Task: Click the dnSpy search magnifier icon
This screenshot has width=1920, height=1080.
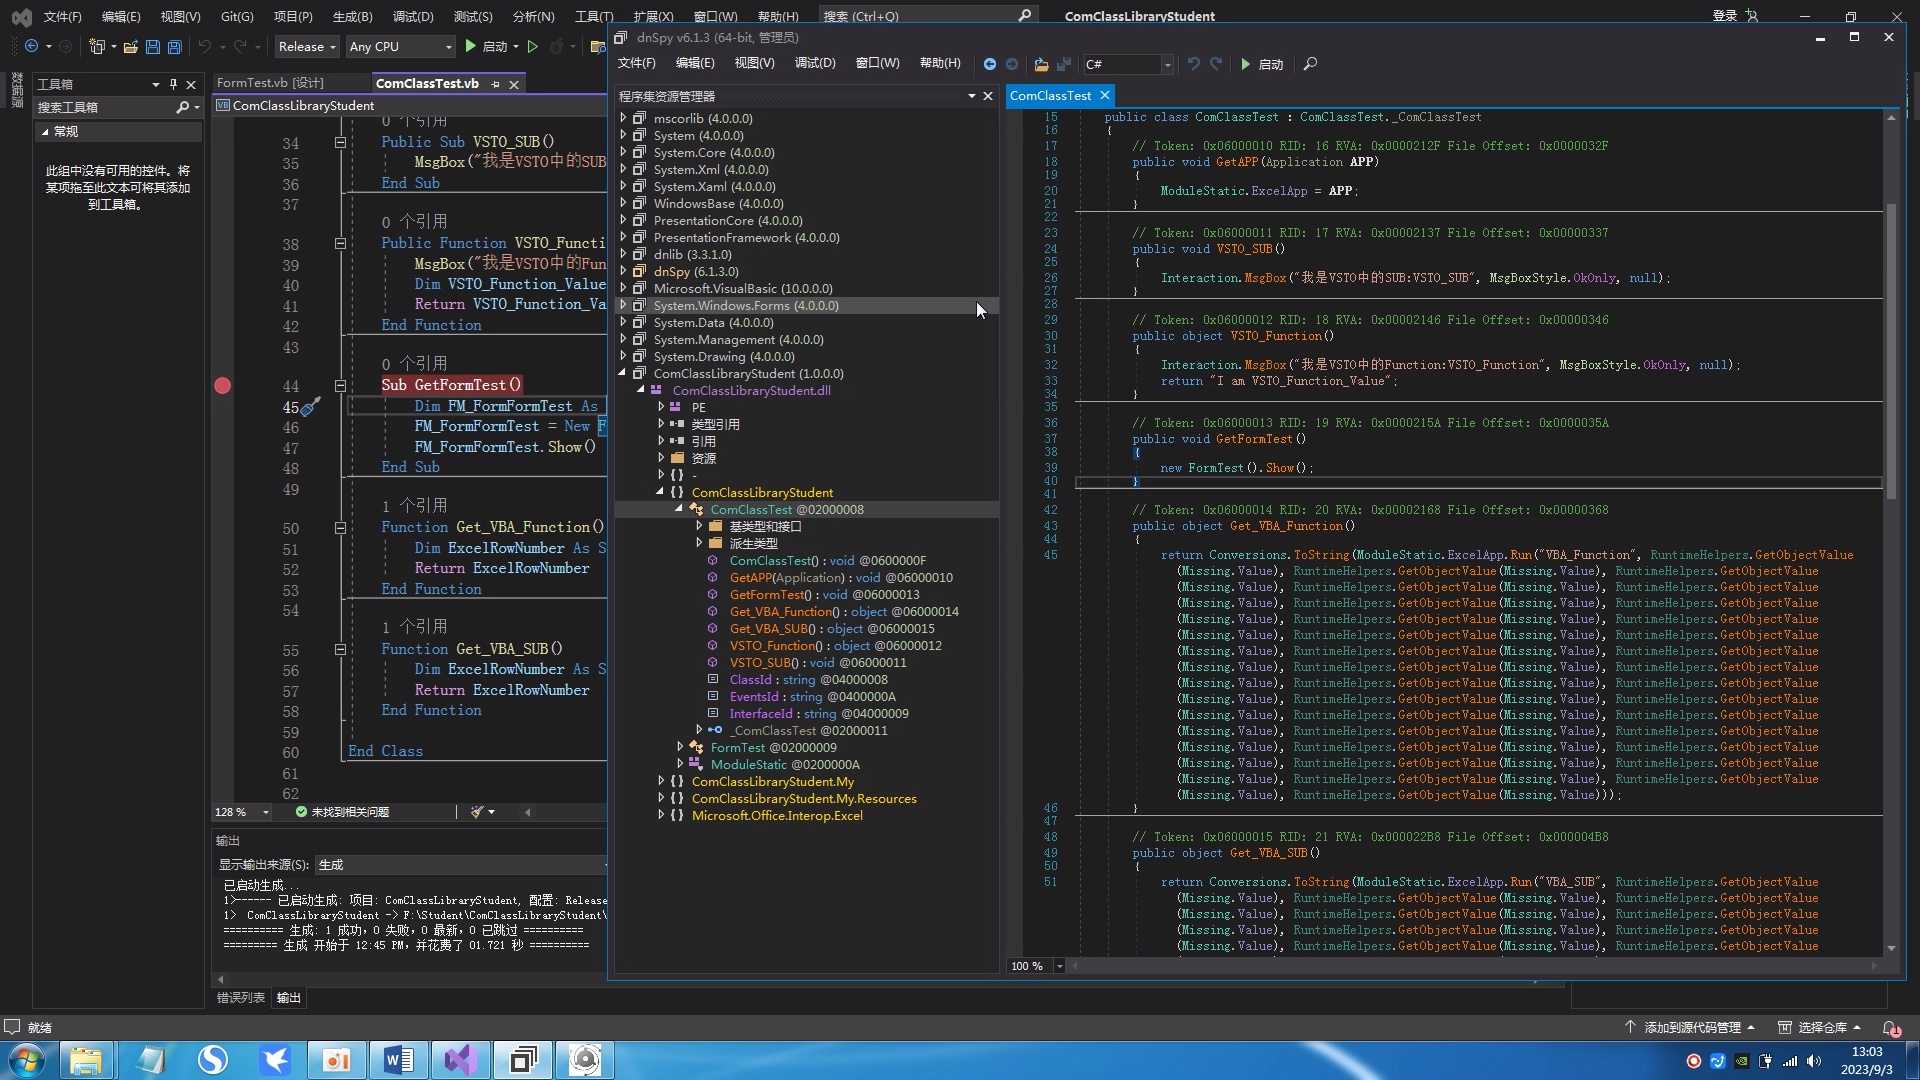Action: coord(1310,64)
